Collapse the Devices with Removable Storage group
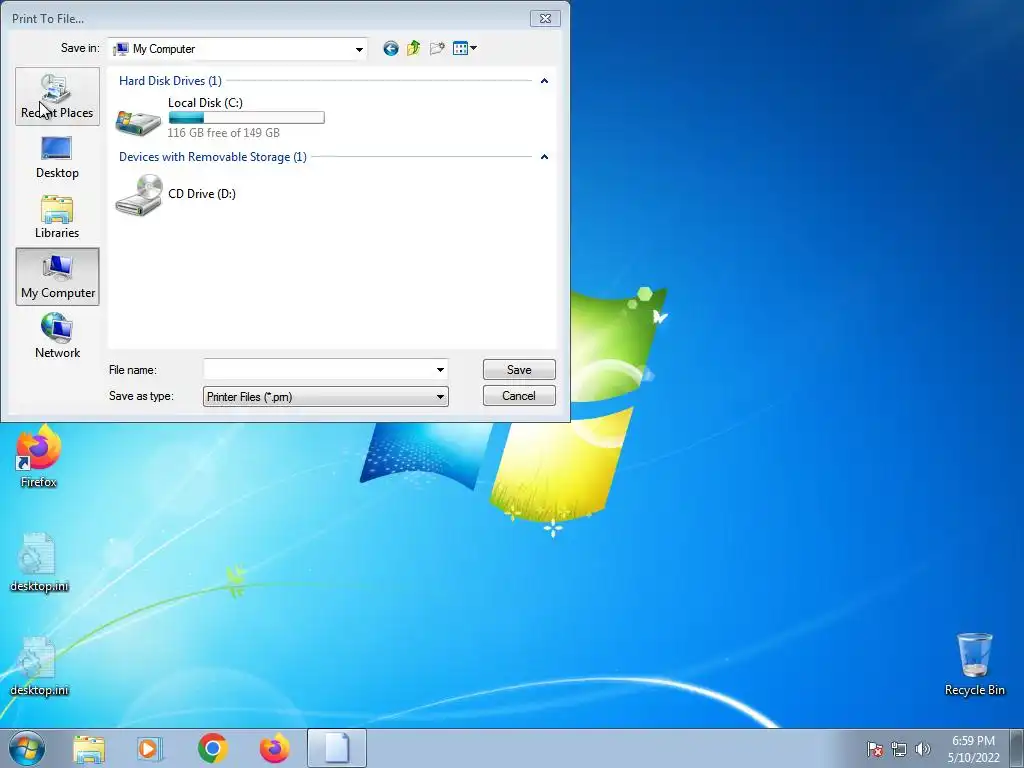Screen dimensions: 1024x768 click(x=544, y=157)
